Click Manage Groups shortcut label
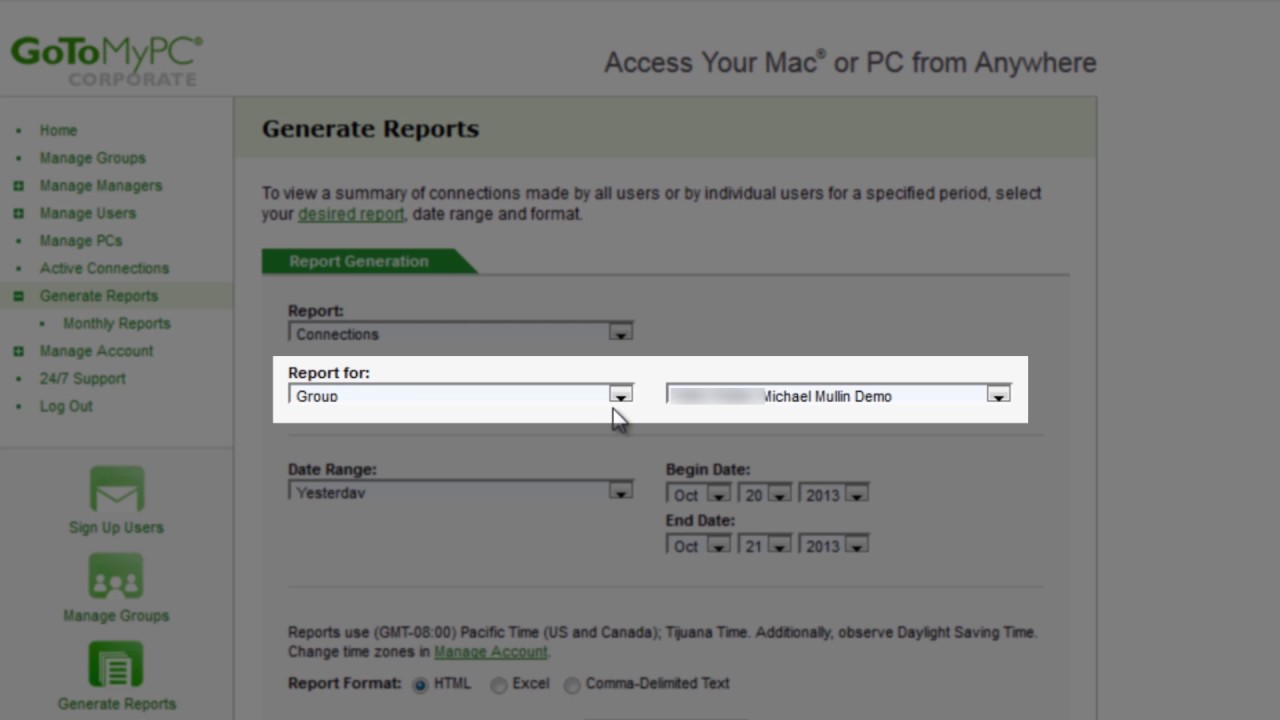Screen dimensions: 1280x720 point(116,615)
